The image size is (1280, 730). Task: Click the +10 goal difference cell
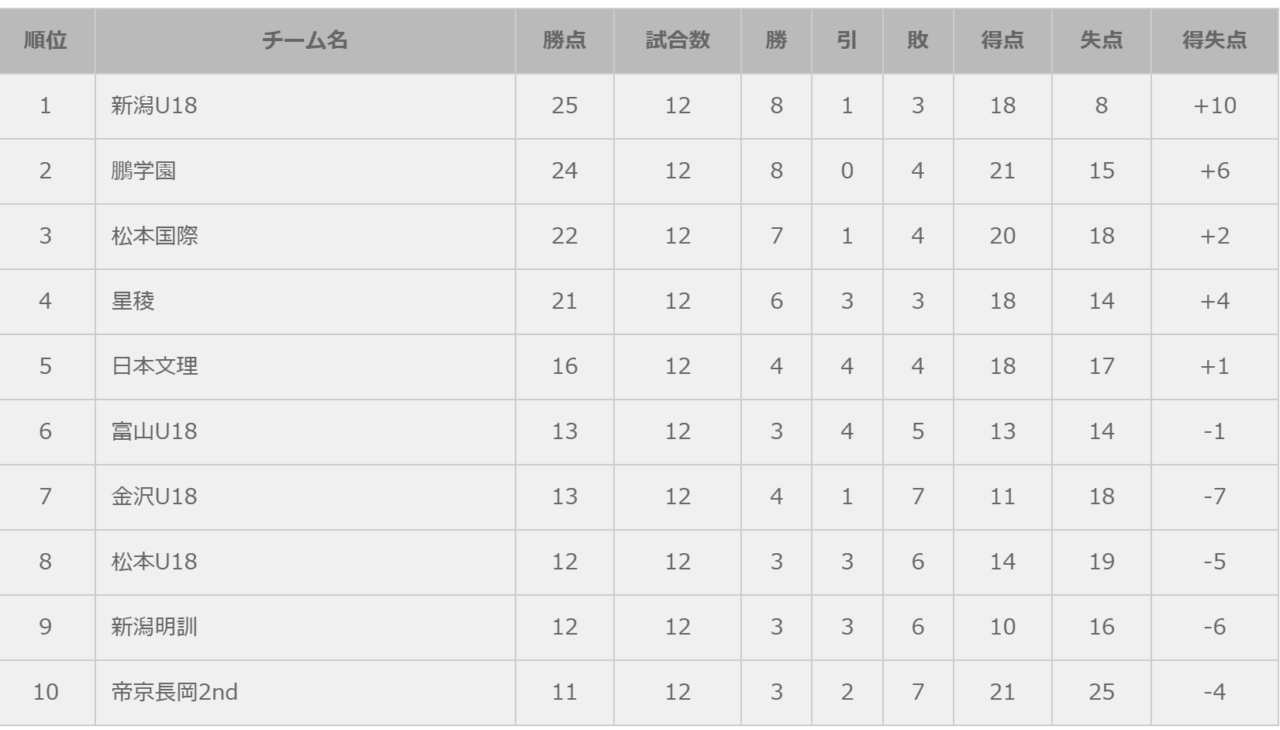pos(1215,105)
